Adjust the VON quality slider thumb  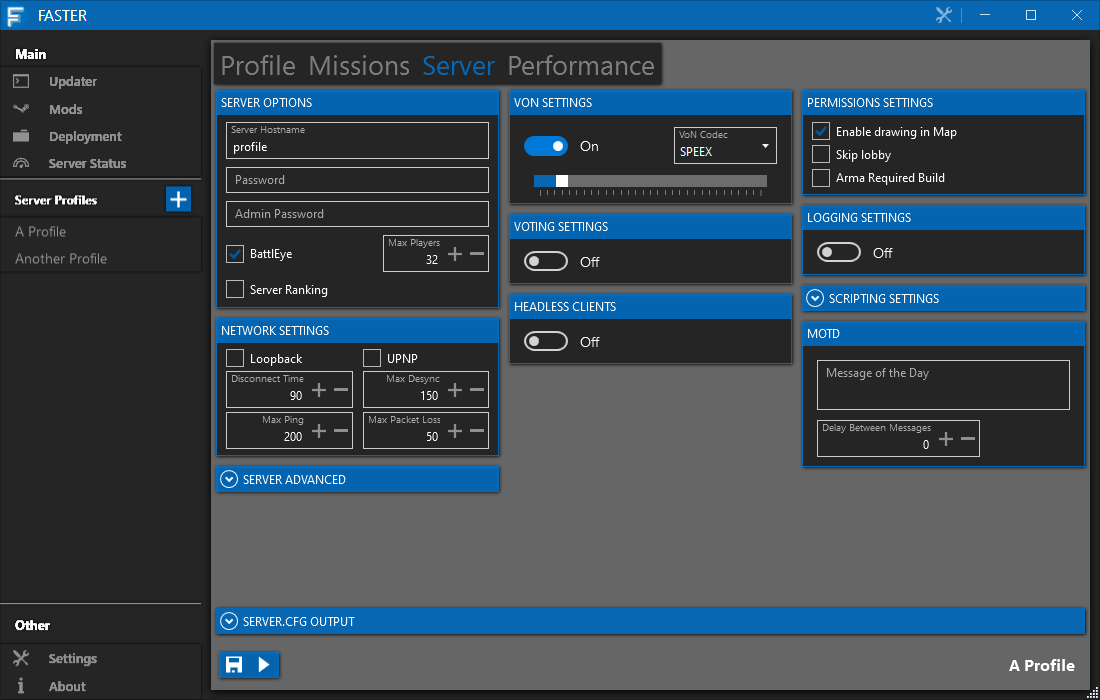562,181
